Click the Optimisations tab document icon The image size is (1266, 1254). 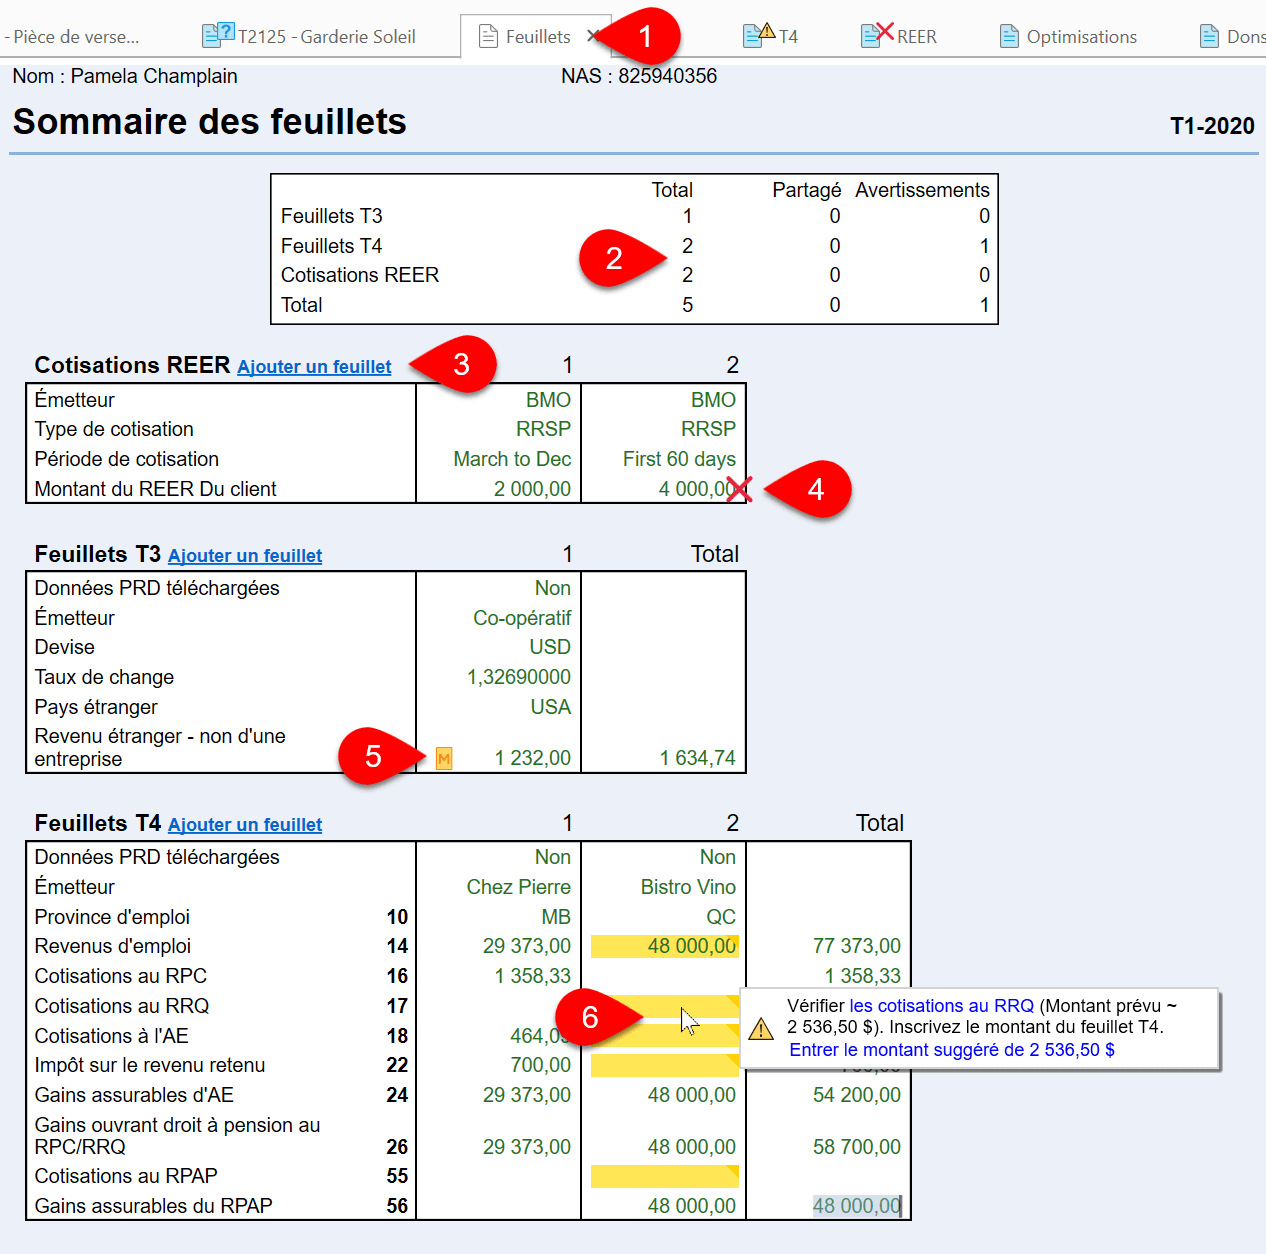tap(1010, 37)
